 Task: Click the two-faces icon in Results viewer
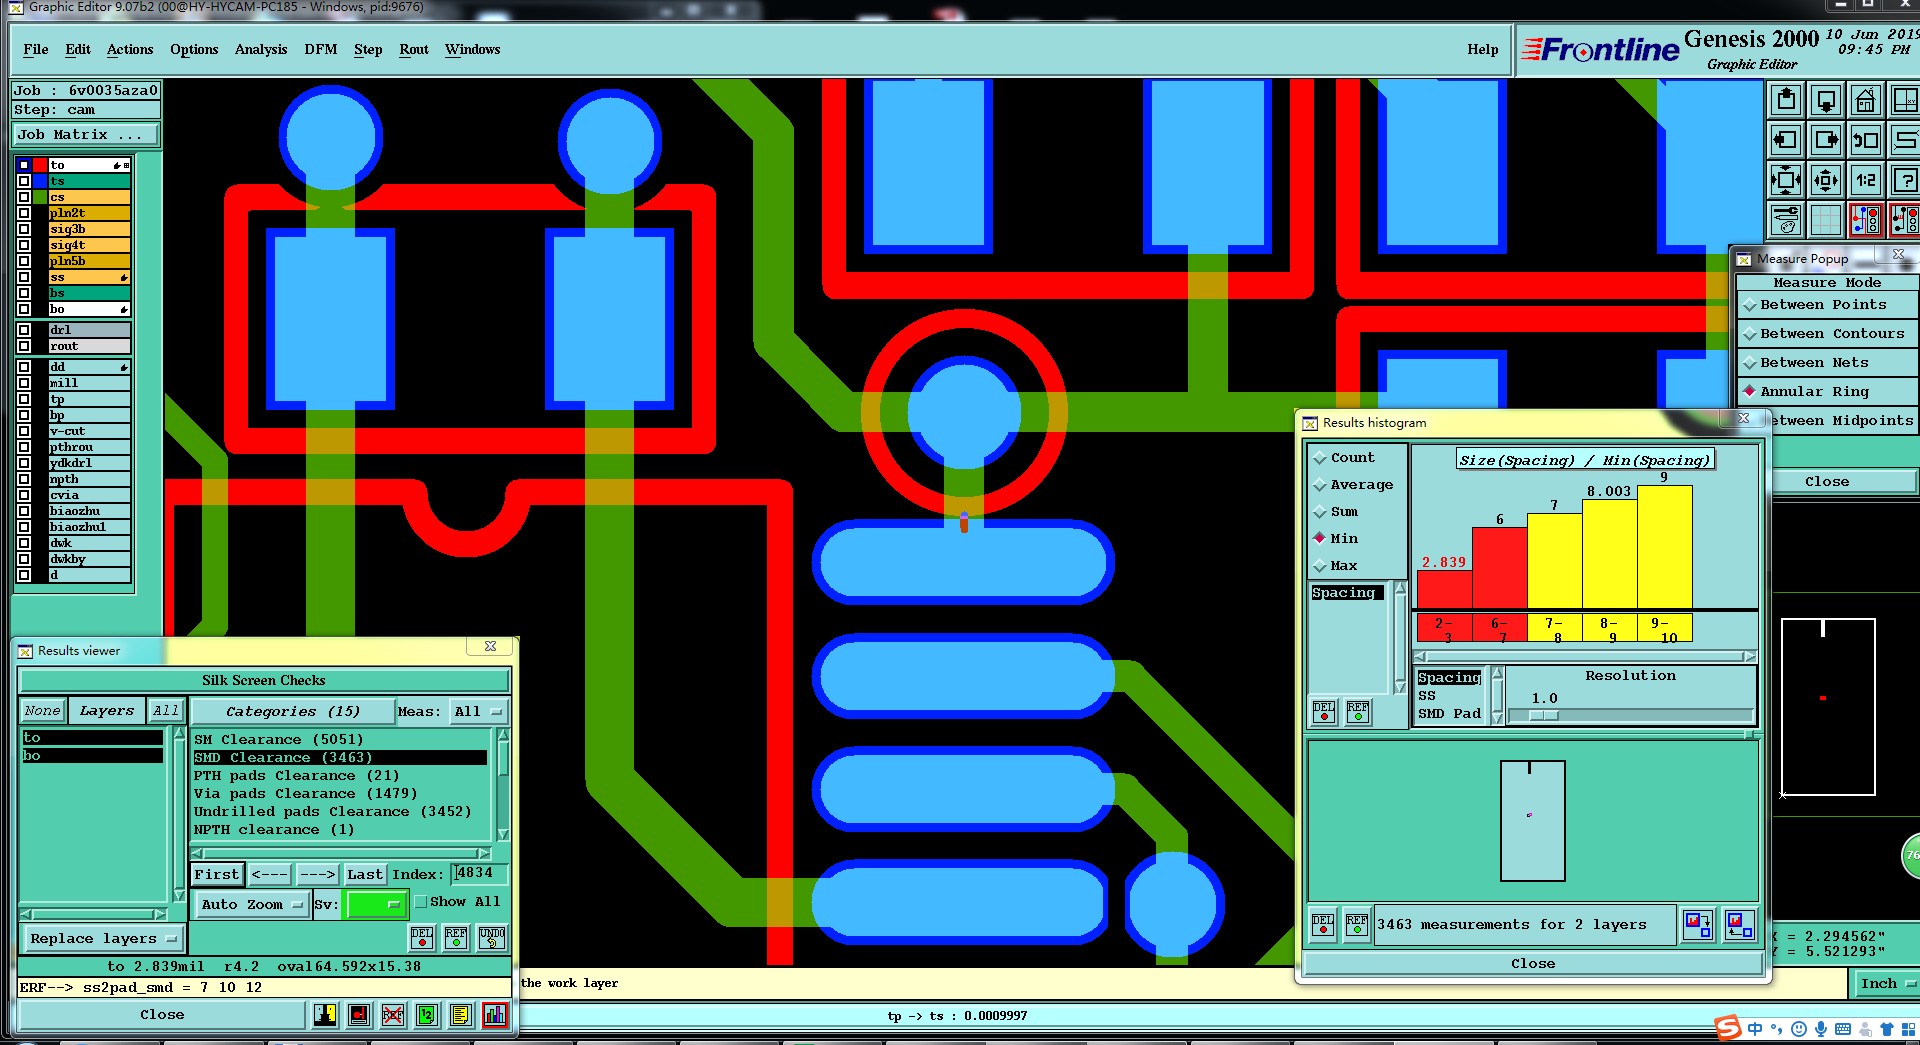[x=325, y=1015]
